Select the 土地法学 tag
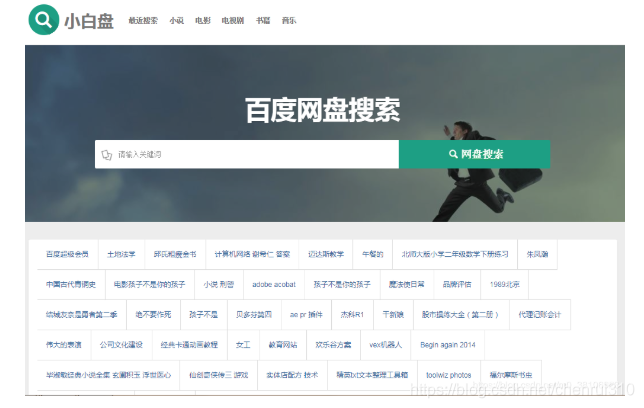The image size is (644, 408). pyautogui.click(x=121, y=254)
